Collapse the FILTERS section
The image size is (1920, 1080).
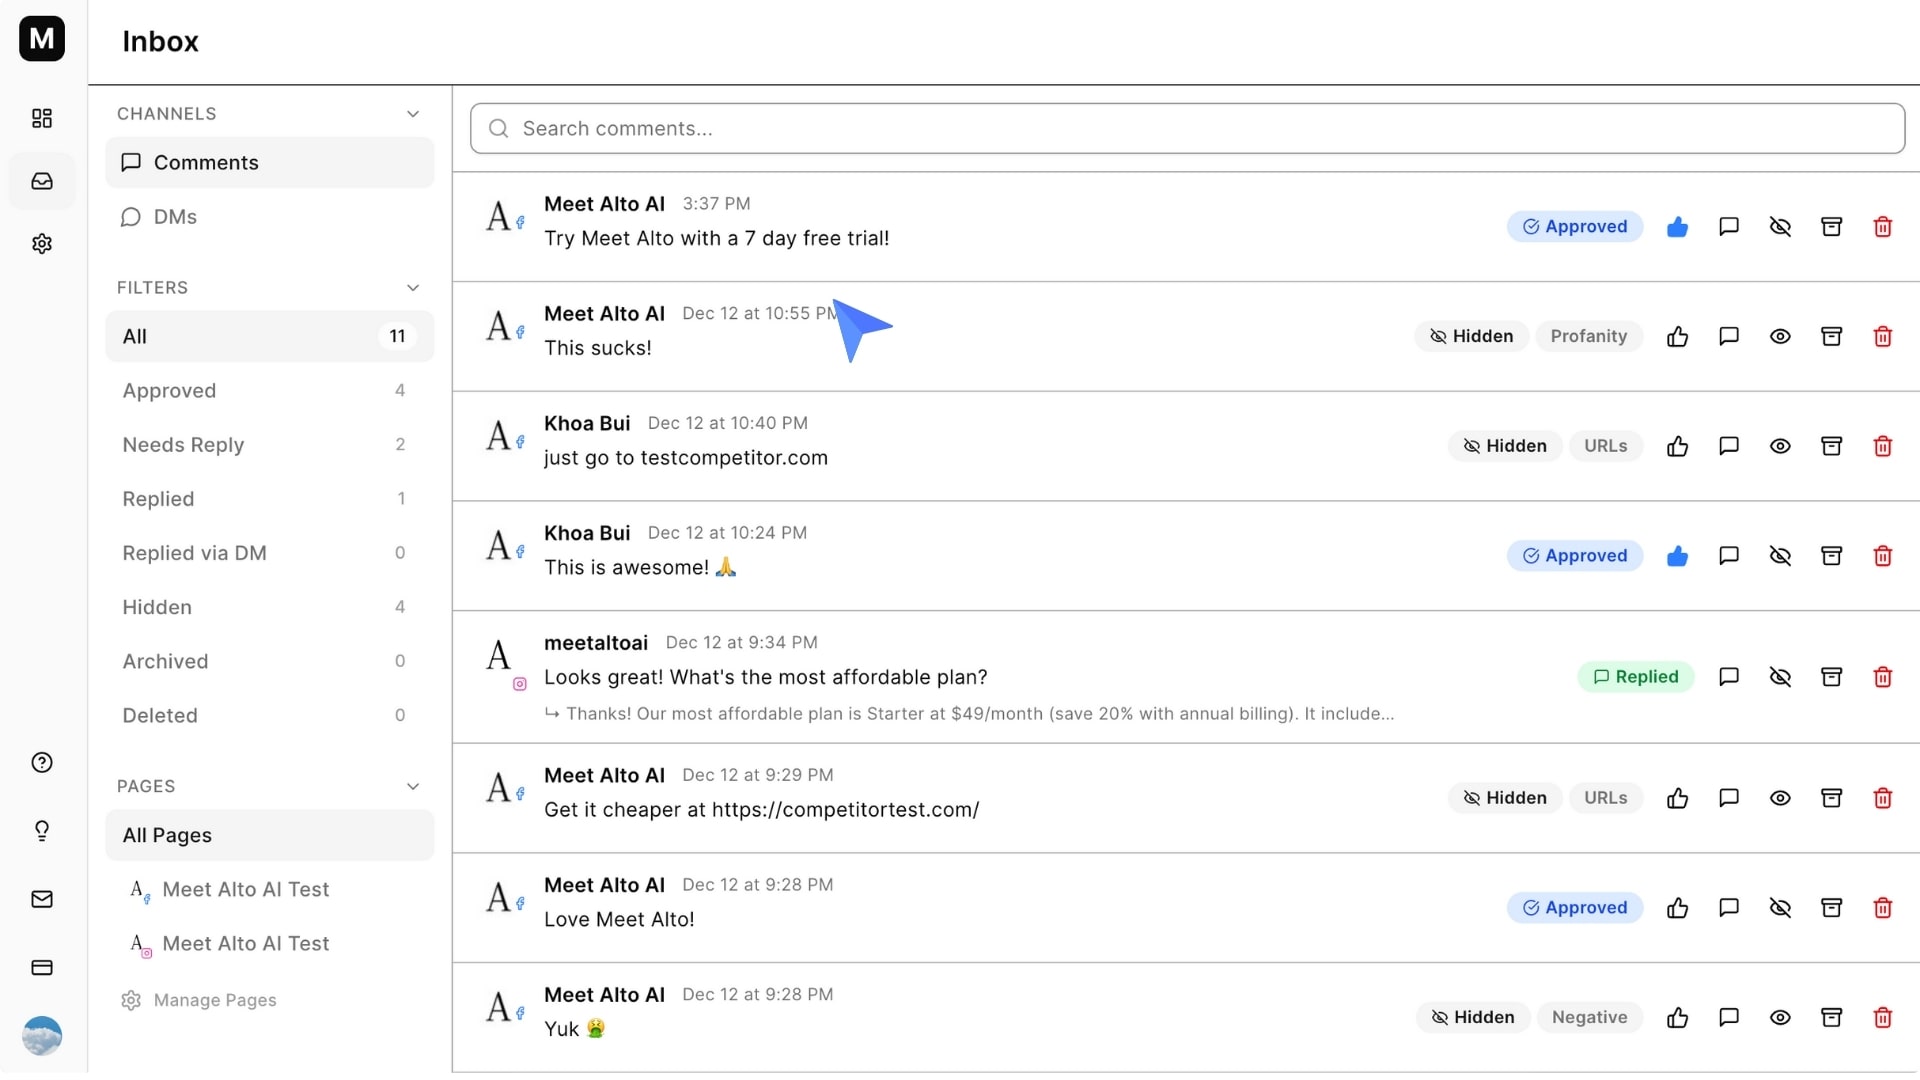(x=413, y=287)
